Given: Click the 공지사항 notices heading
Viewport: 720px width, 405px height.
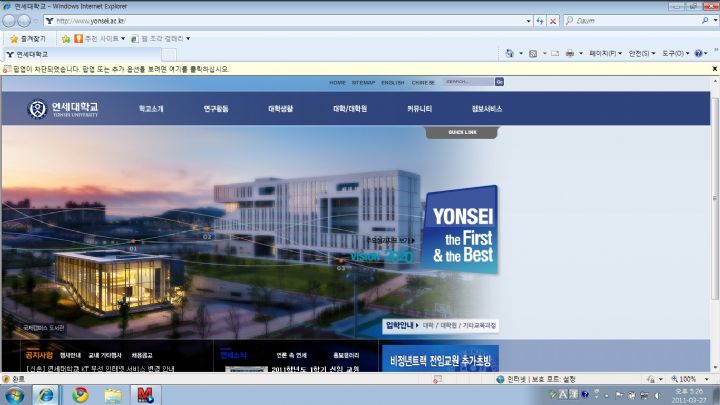Looking at the screenshot, I should (x=39, y=355).
